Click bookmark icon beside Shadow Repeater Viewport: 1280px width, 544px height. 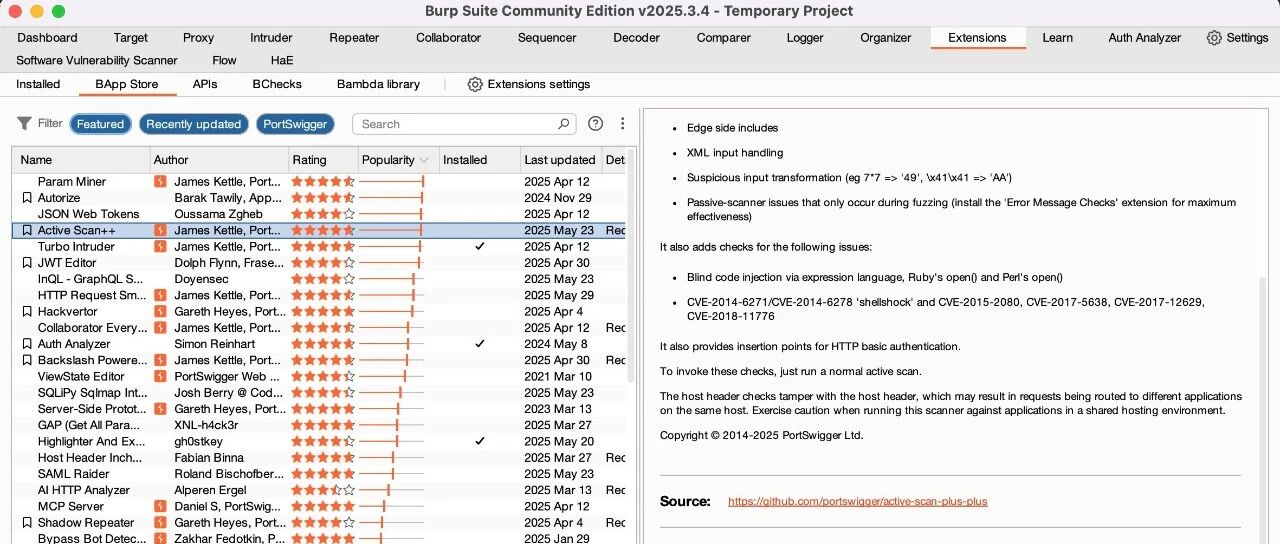(27, 522)
